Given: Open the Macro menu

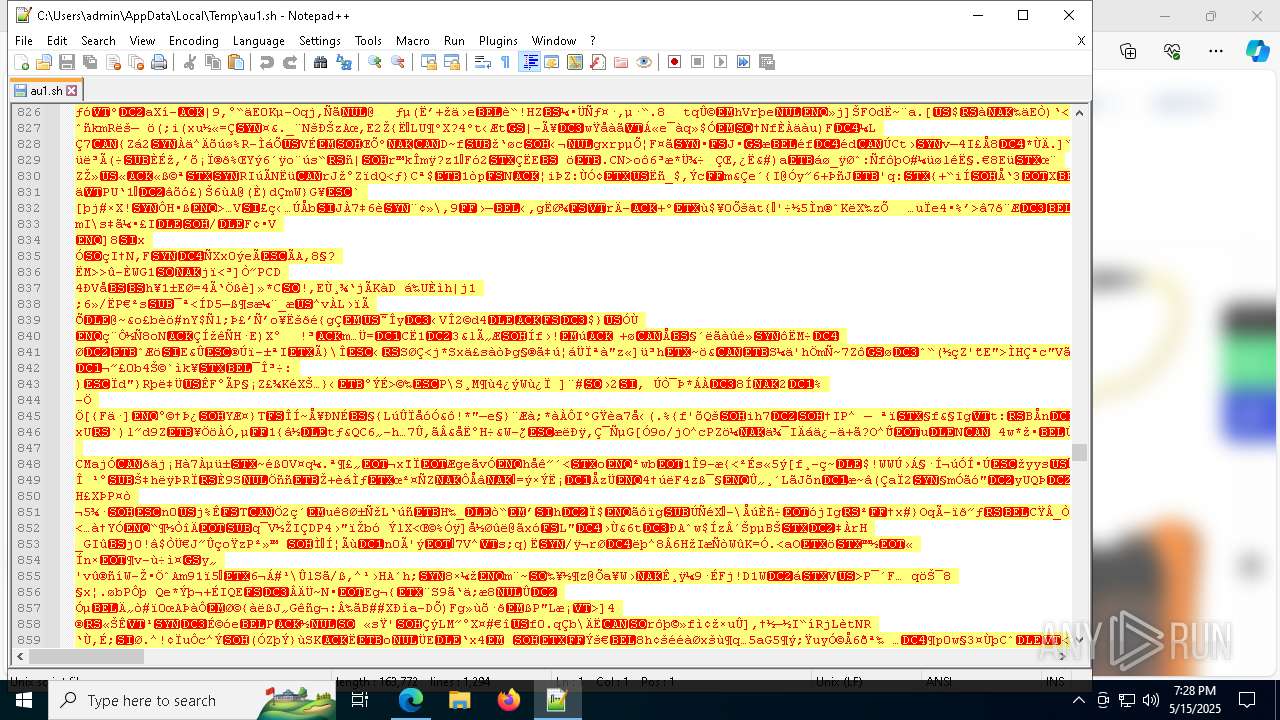Looking at the screenshot, I should point(413,41).
